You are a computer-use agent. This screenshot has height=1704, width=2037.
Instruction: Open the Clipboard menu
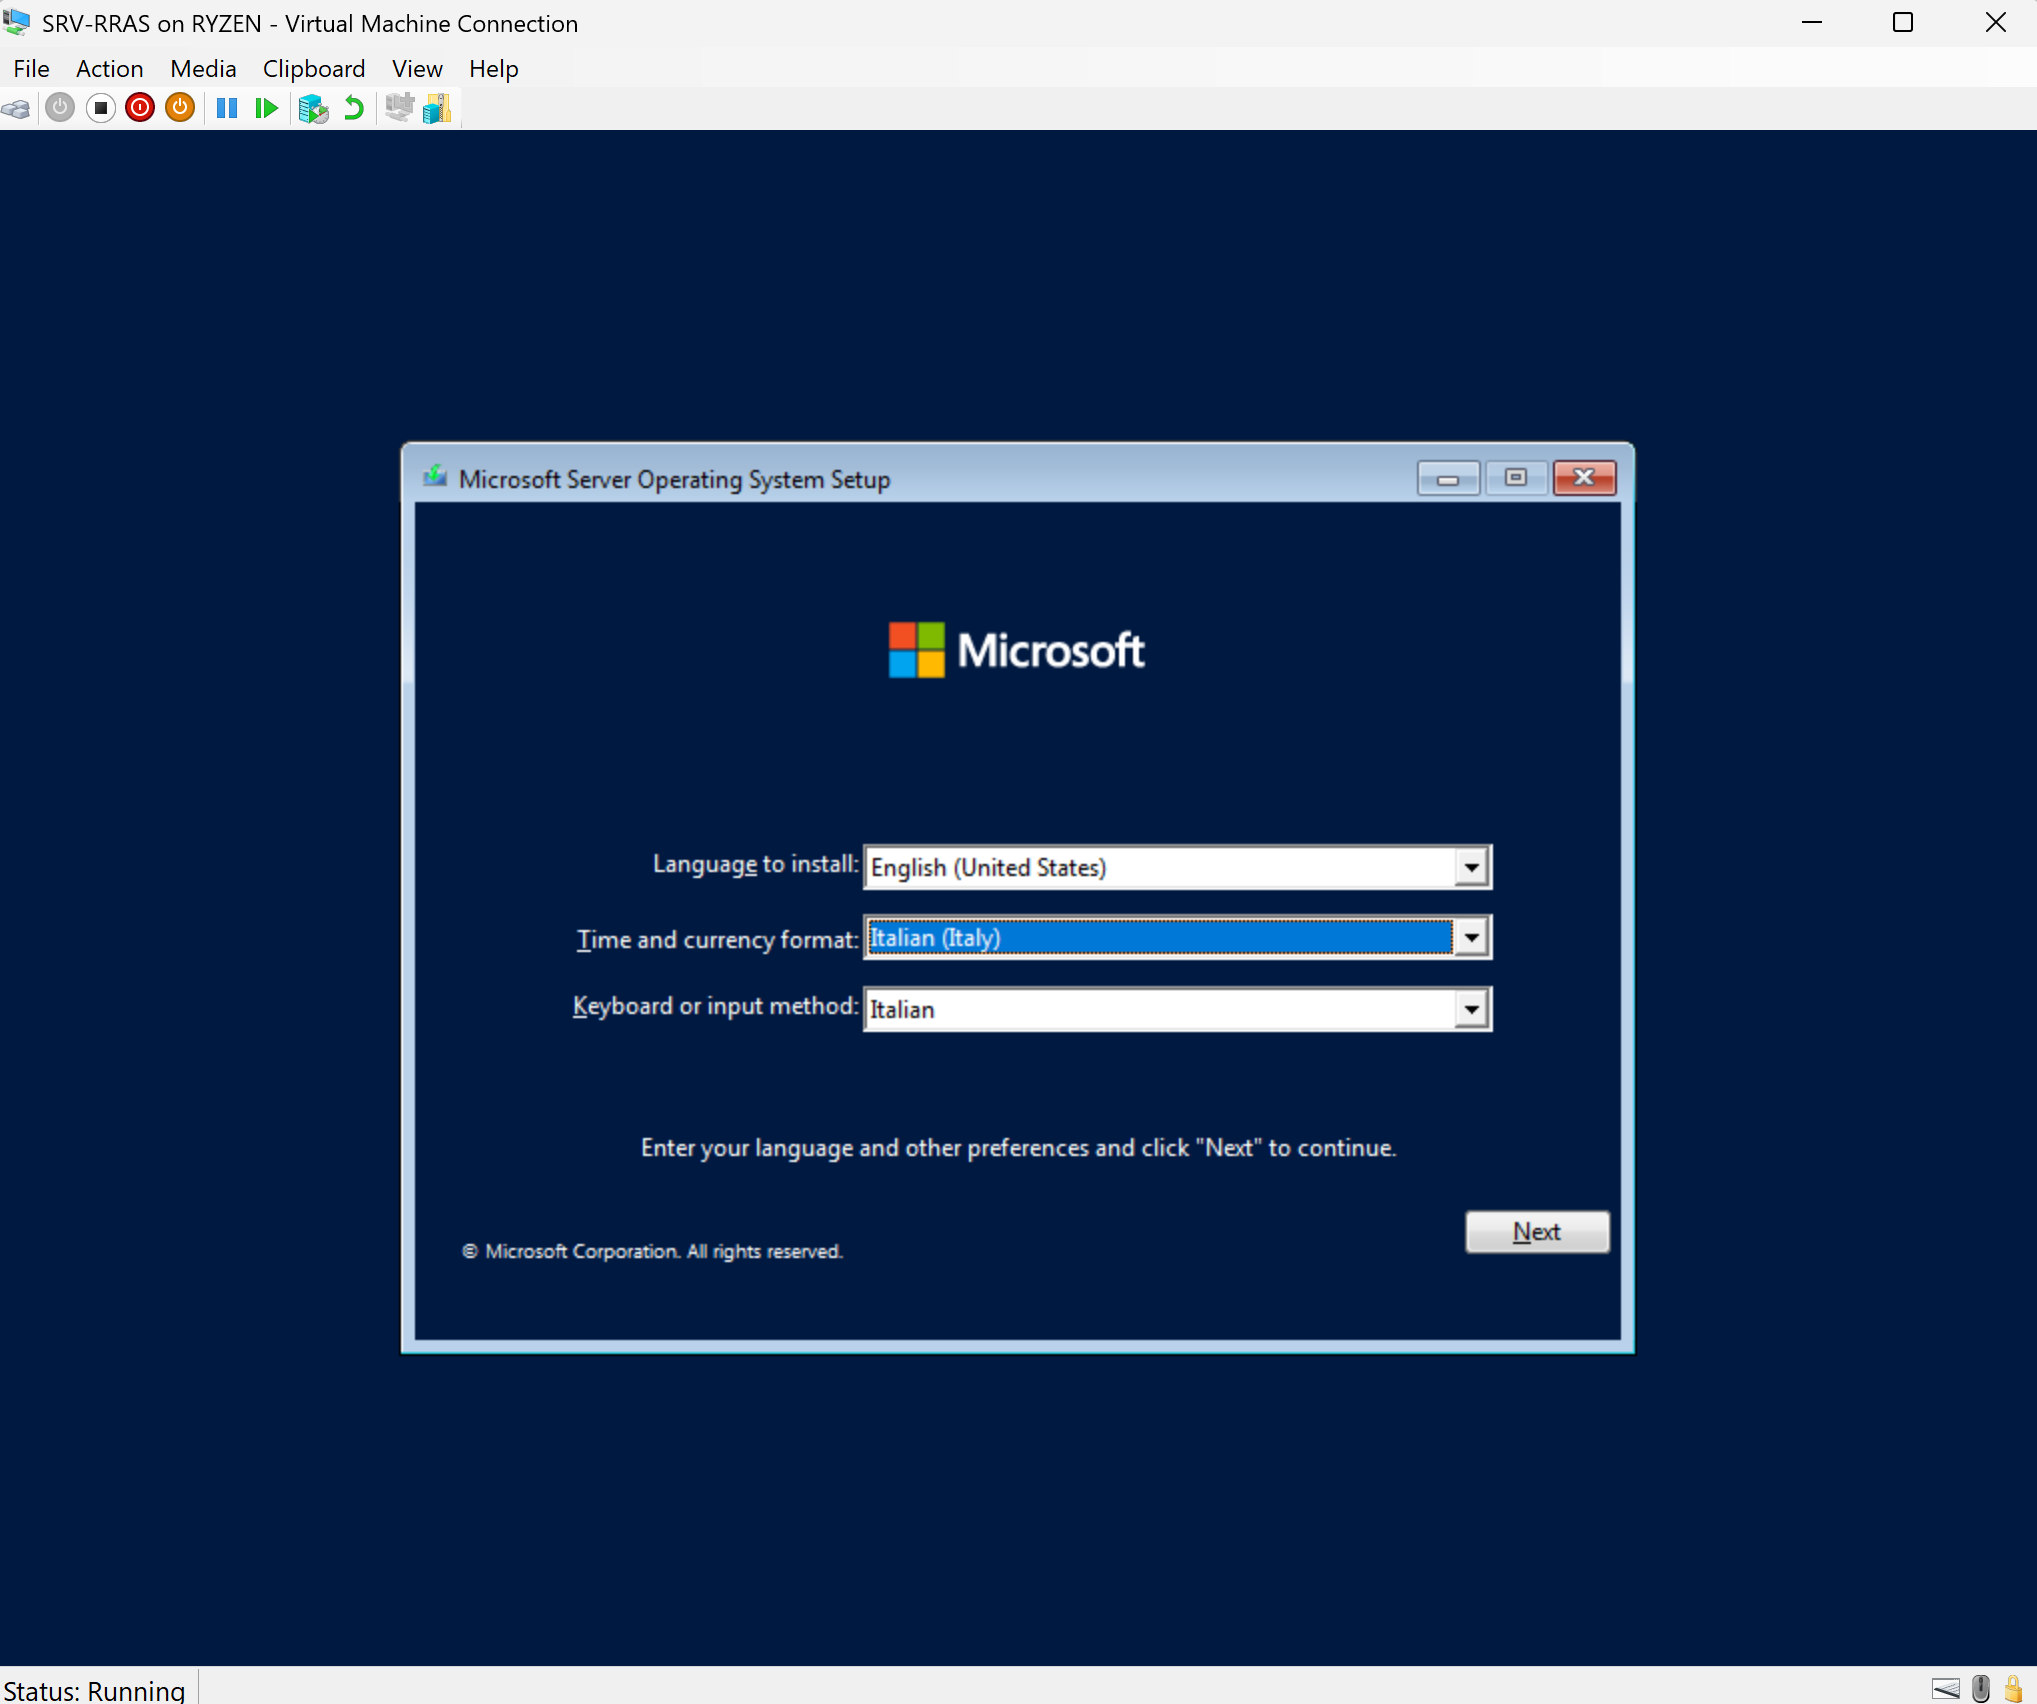[x=313, y=69]
